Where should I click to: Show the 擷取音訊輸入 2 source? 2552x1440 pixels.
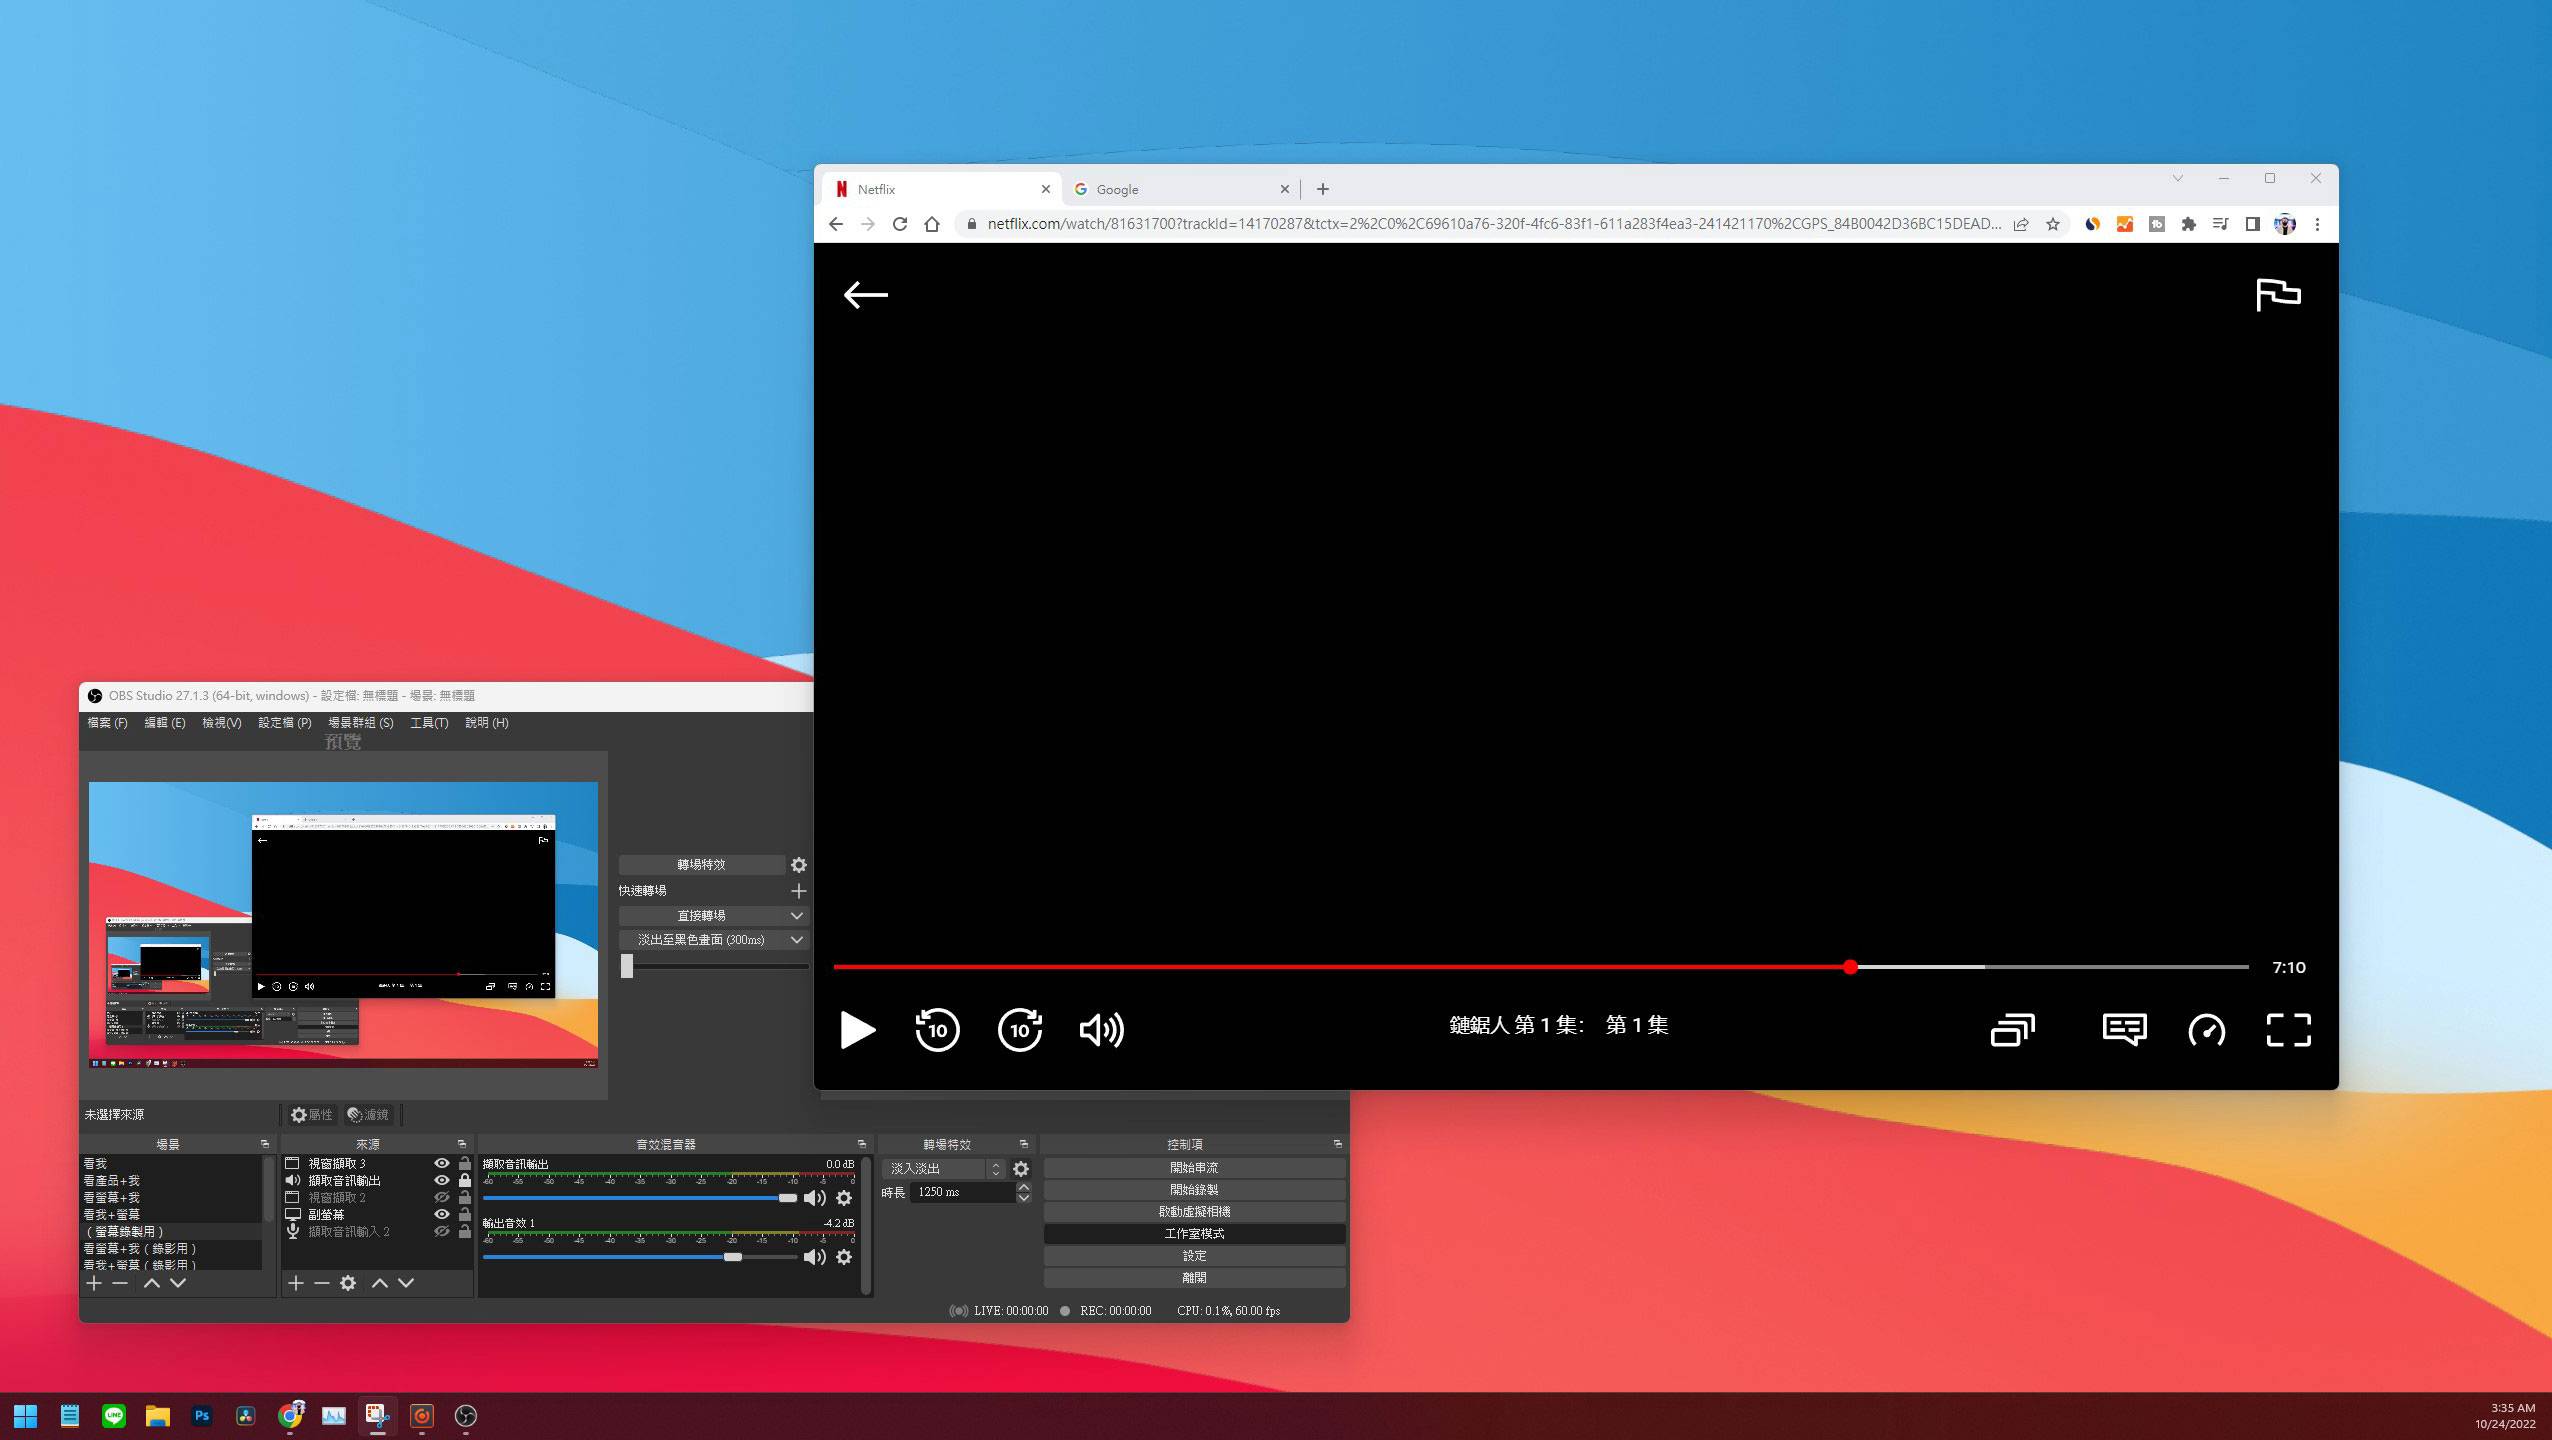(441, 1231)
